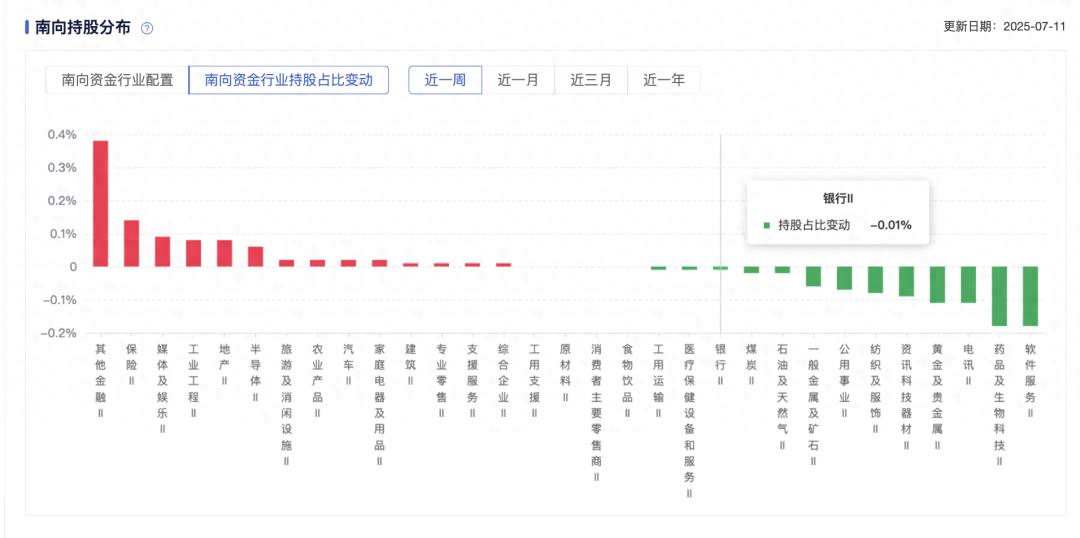Click the green 黄金及贵金属 bar
Viewport: 1080px width, 538px height.
(937, 284)
